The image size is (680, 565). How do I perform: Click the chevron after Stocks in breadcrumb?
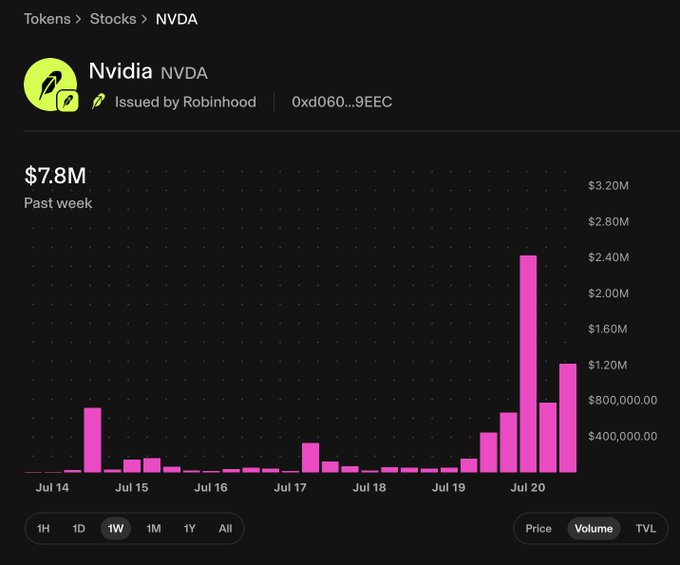click(x=144, y=19)
